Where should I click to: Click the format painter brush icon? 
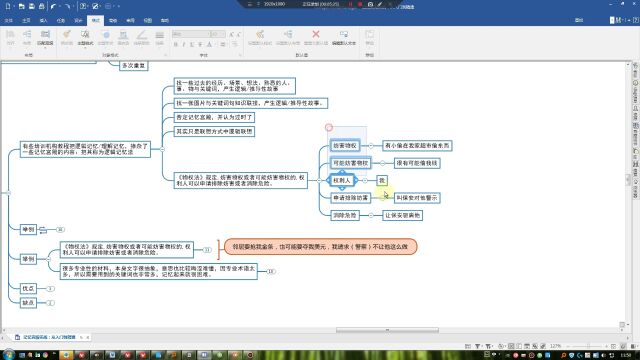[67, 34]
